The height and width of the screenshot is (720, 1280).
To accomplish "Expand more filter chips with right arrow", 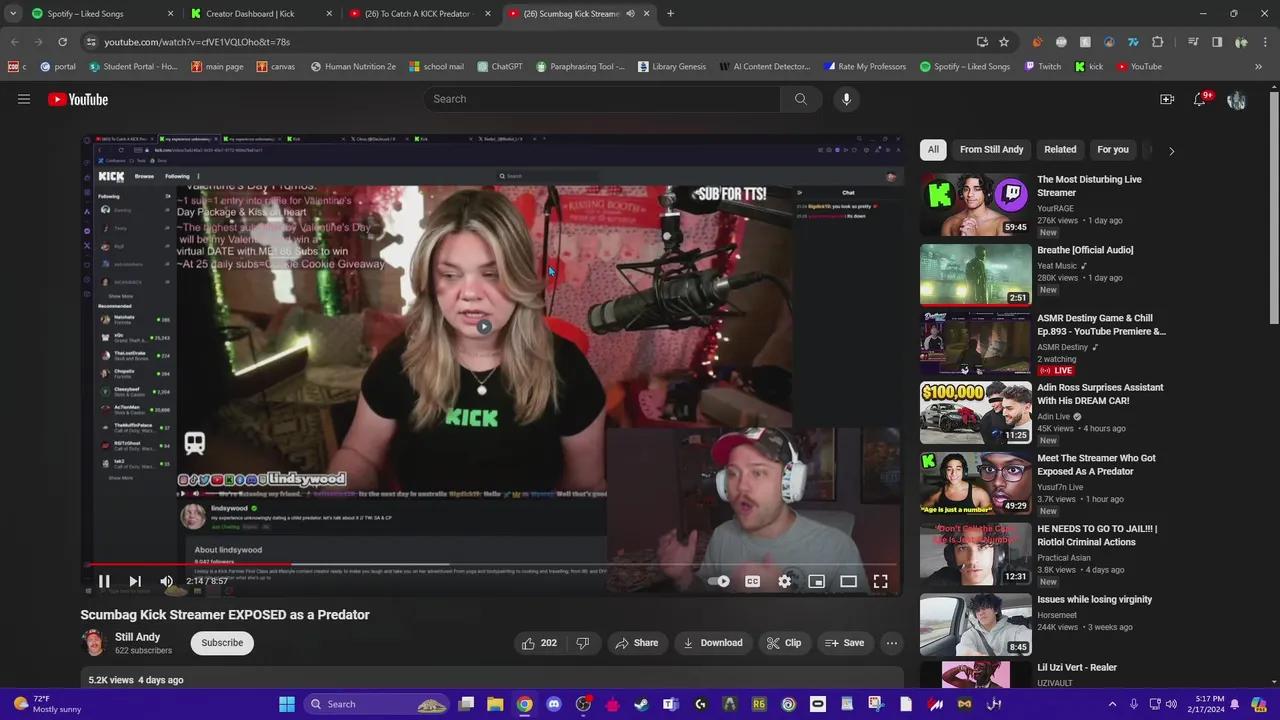I will [1171, 149].
